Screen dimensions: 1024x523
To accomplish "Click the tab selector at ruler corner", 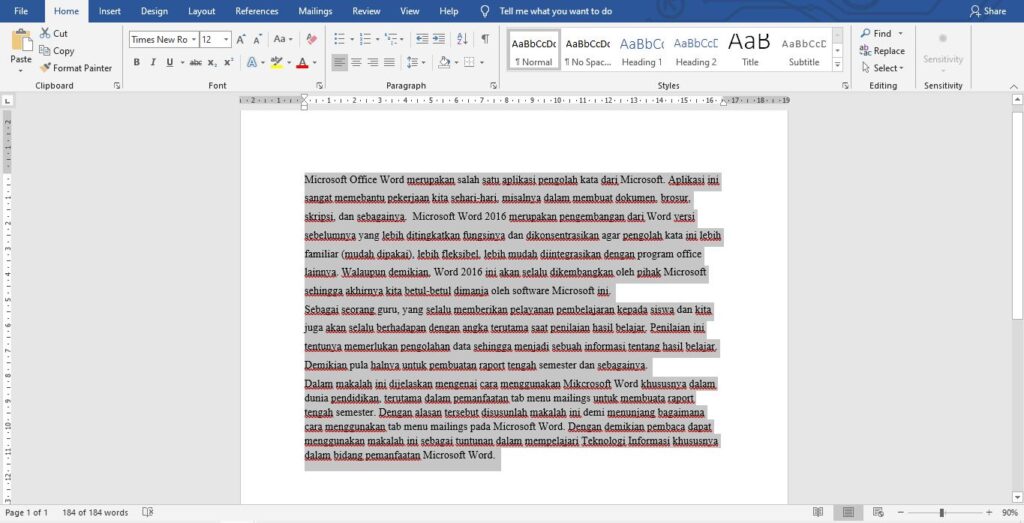I will coord(7,101).
